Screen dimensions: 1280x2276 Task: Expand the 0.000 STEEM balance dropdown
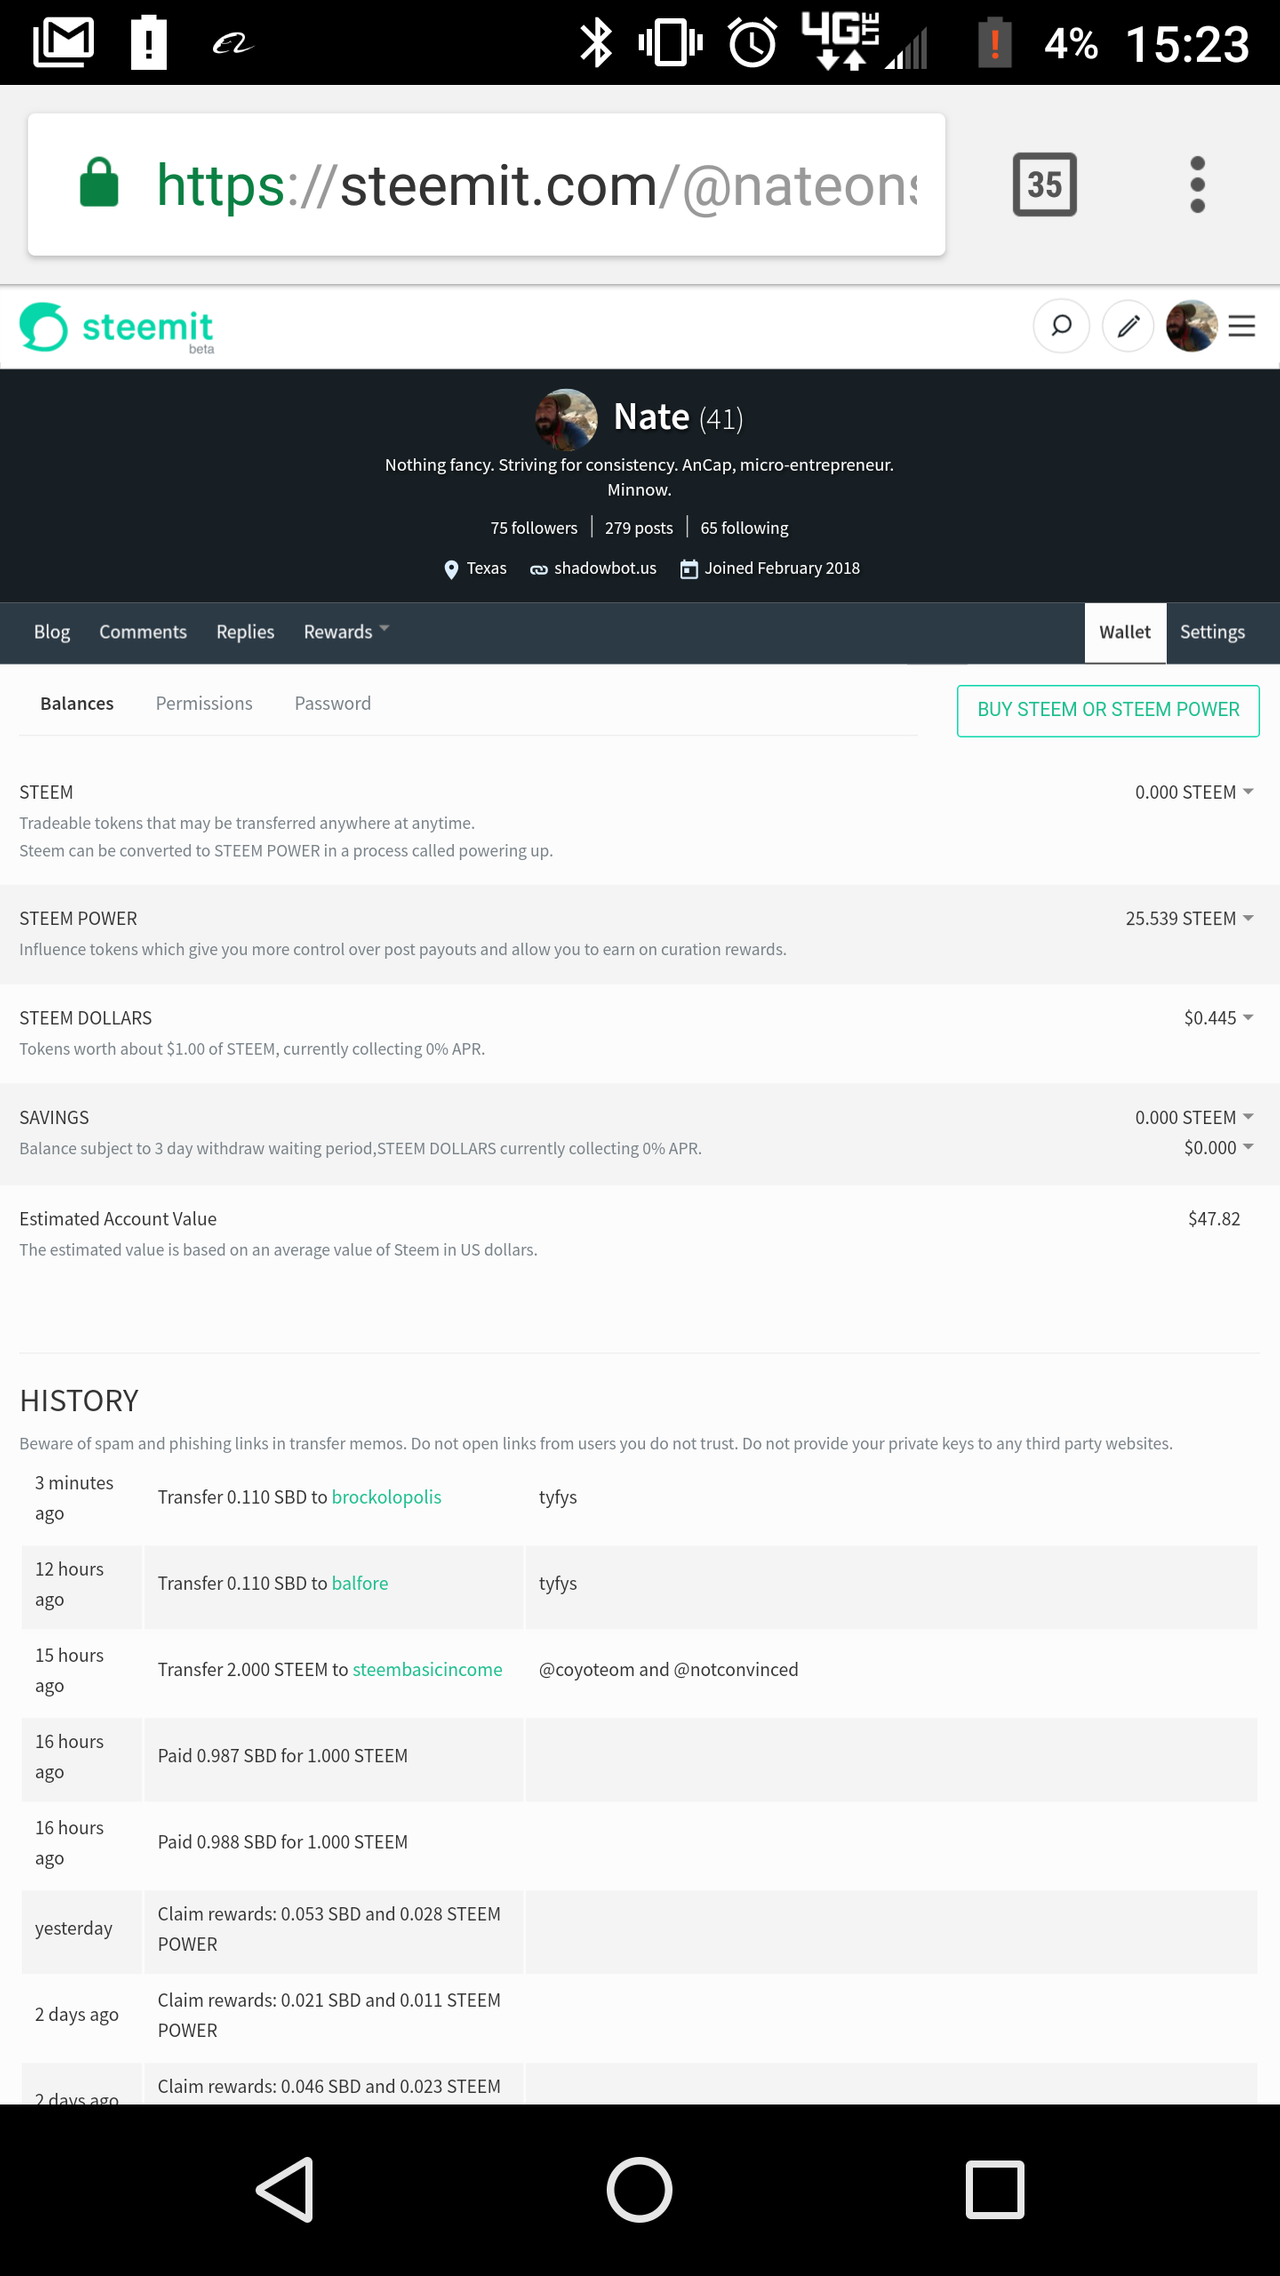[1194, 792]
